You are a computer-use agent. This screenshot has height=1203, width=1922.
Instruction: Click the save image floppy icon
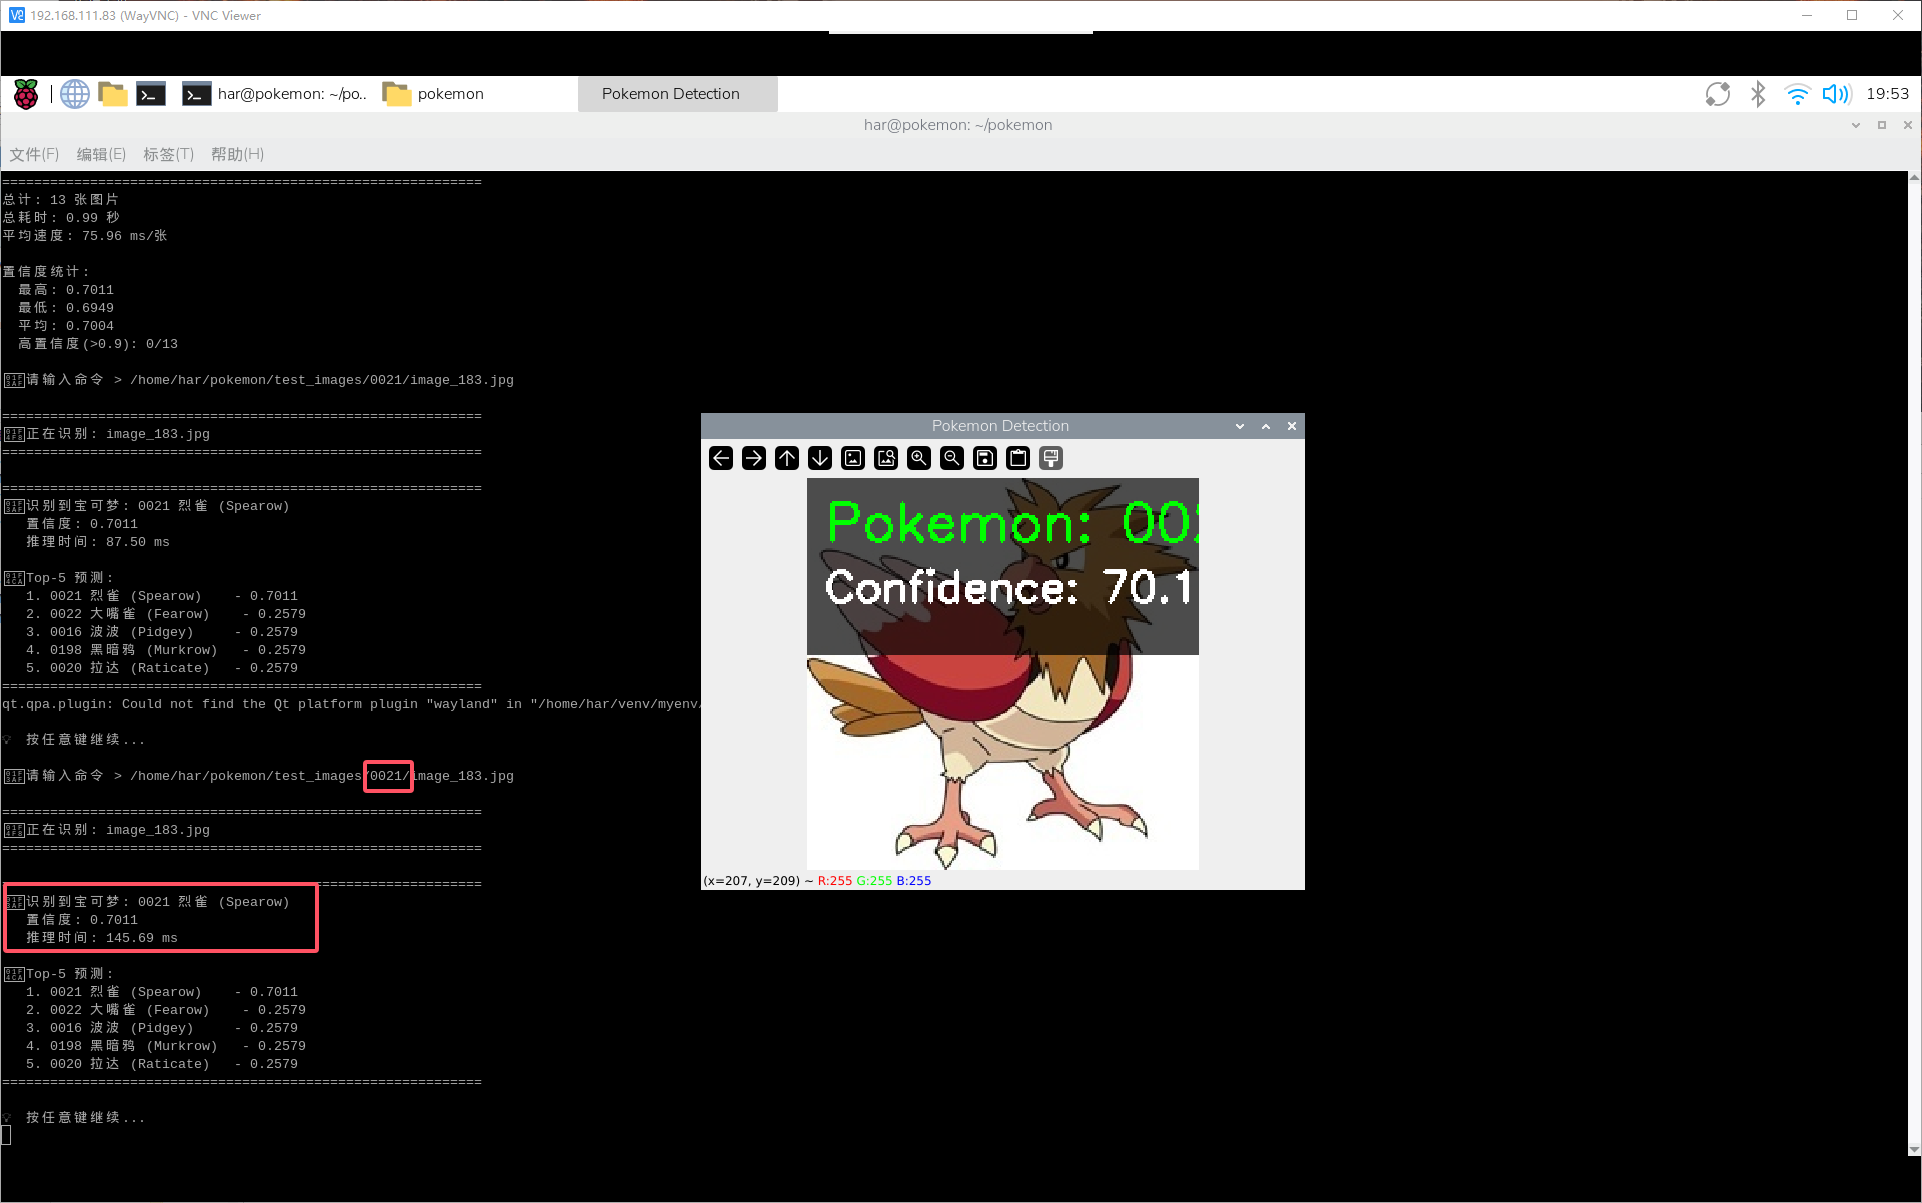[x=985, y=458]
